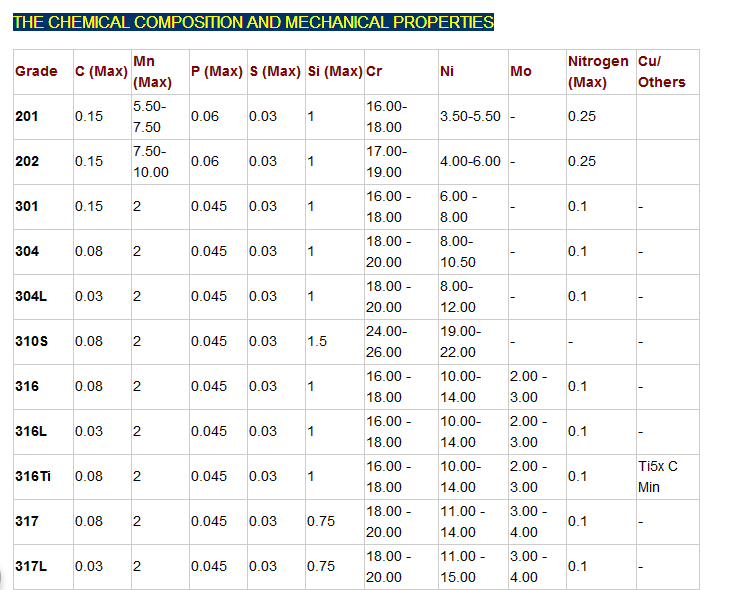Select grade '317L' row label
The image size is (748, 590).
coord(31,566)
